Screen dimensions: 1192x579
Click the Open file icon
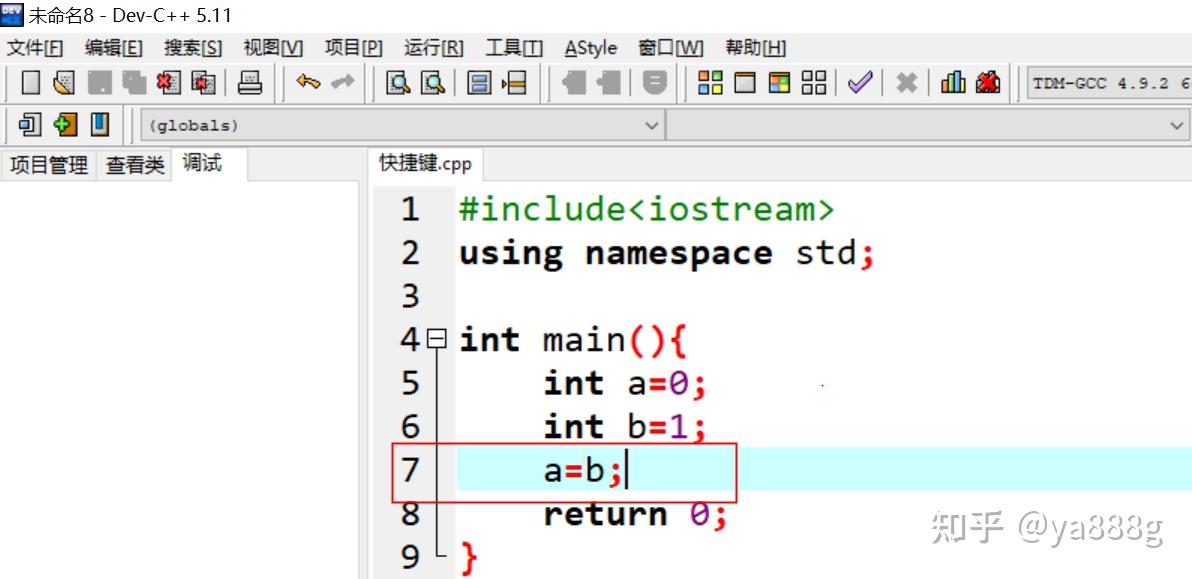point(65,82)
